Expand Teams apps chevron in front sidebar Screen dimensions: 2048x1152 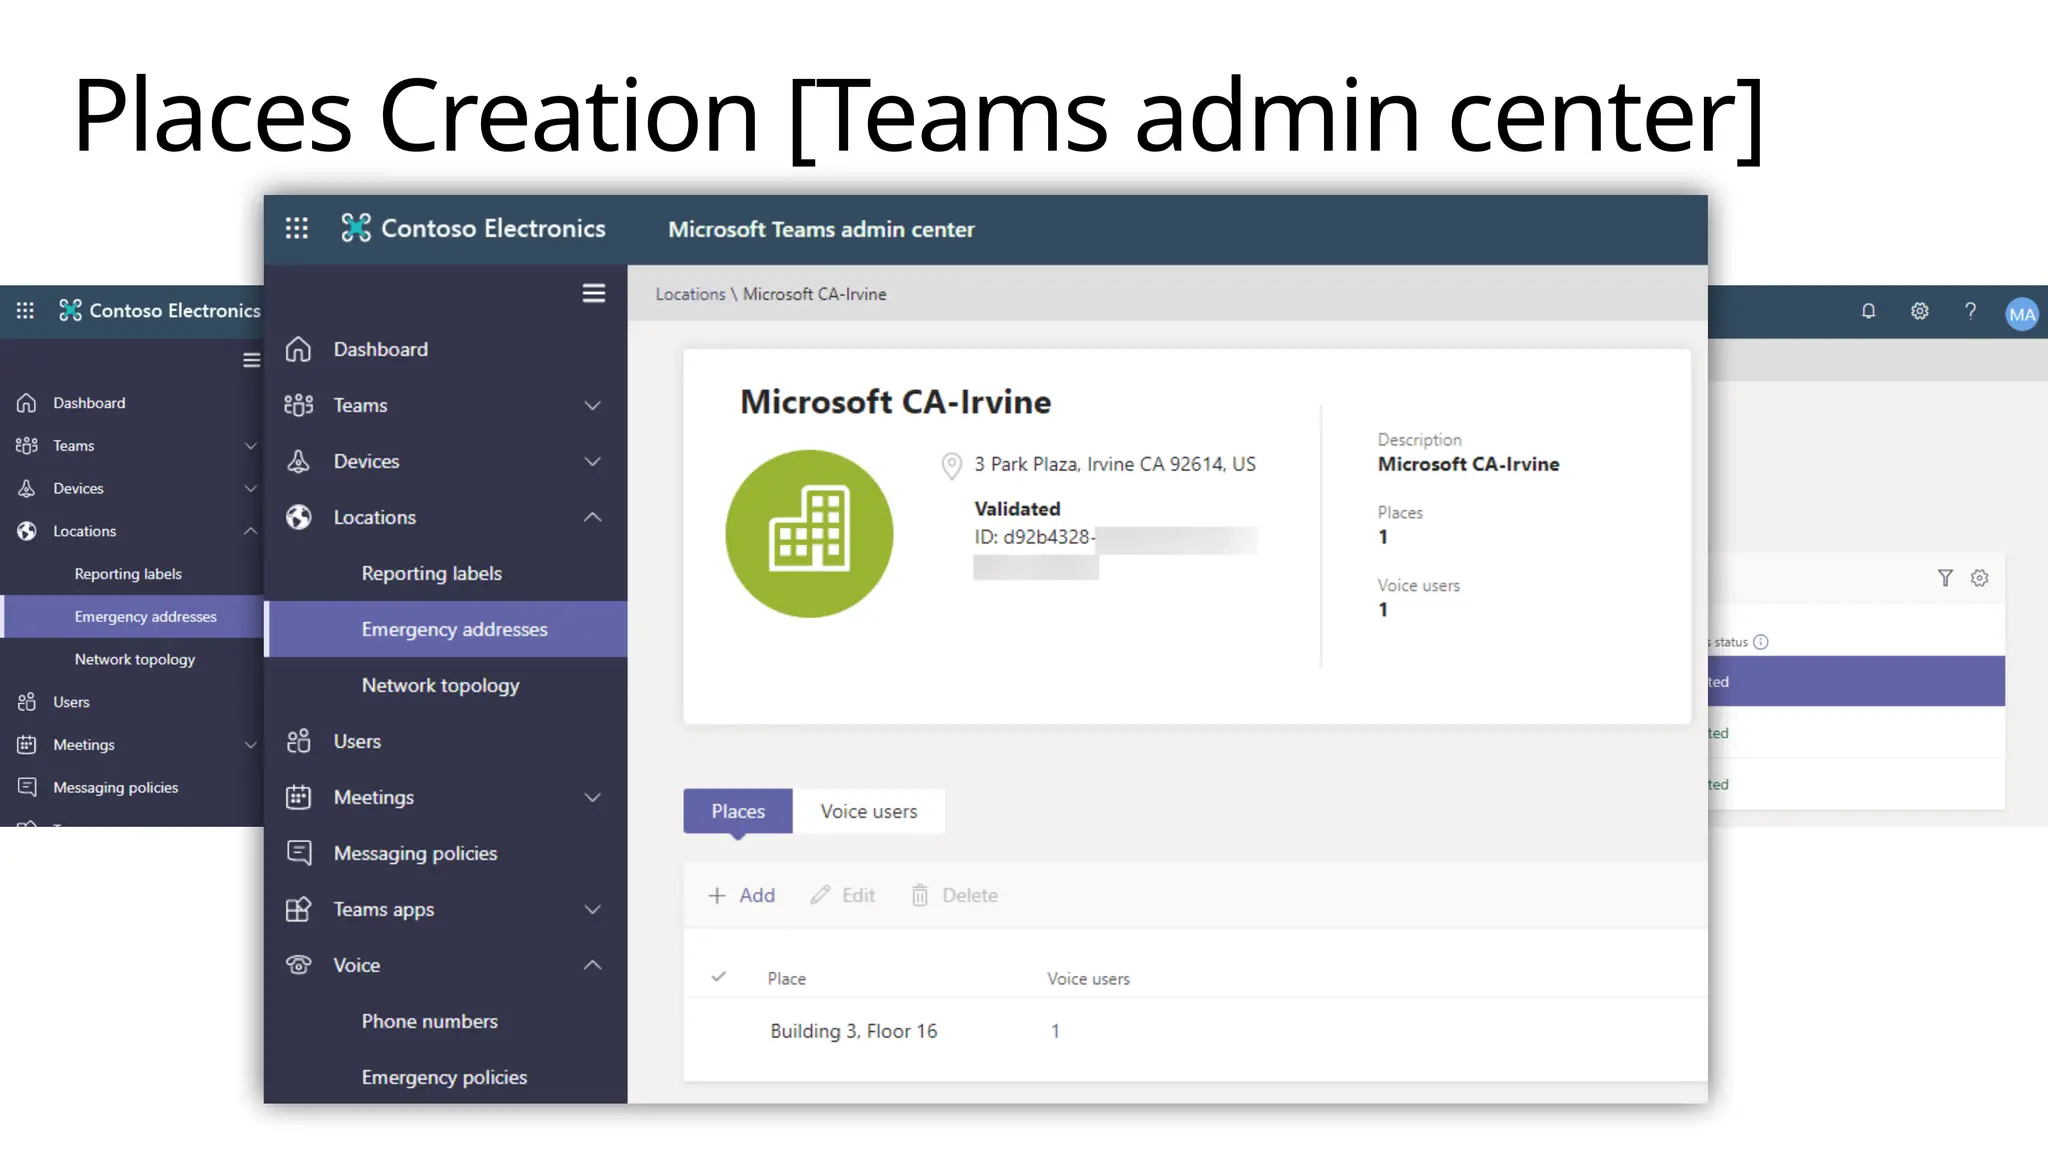click(x=592, y=909)
